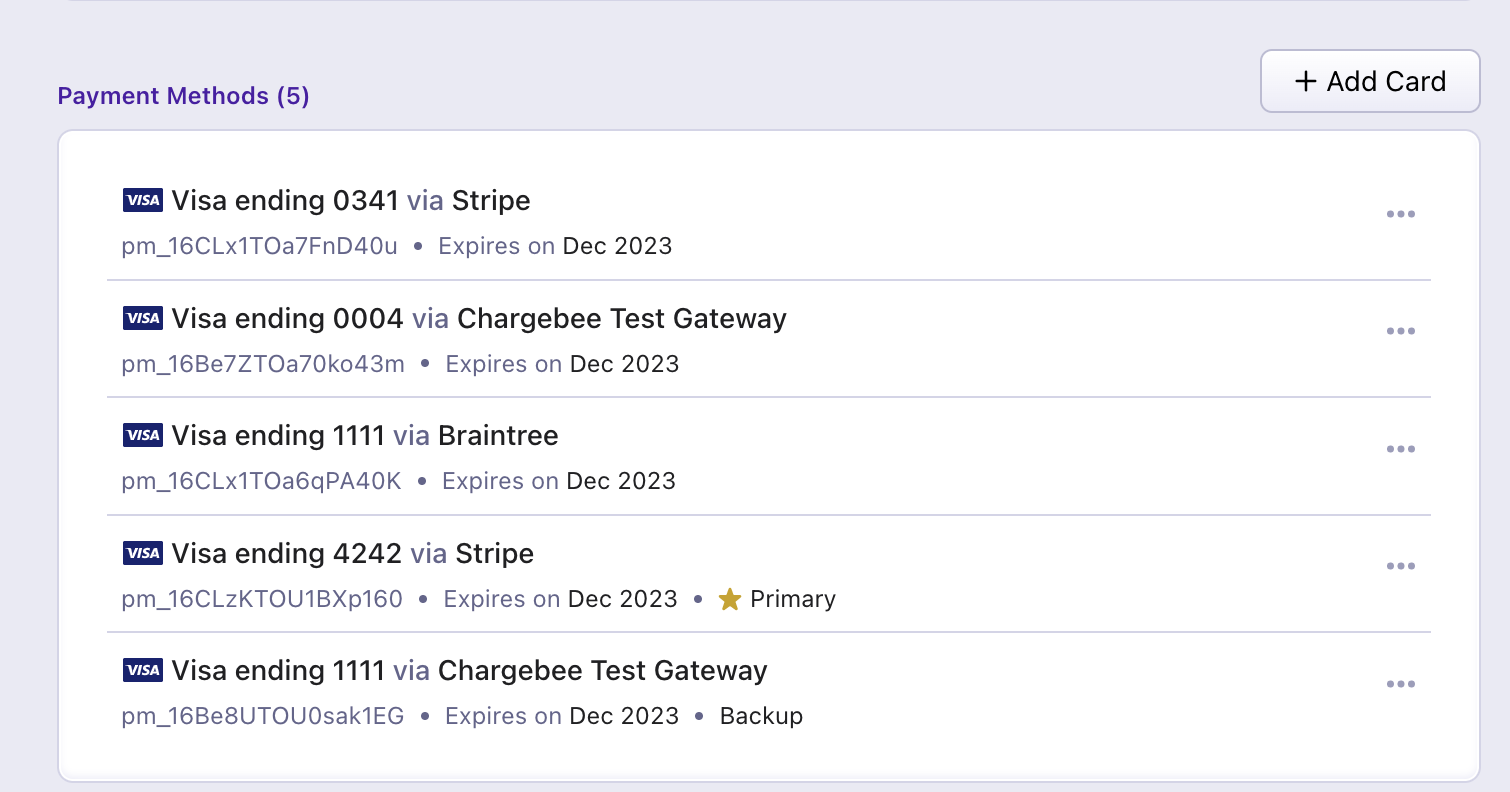The image size is (1510, 792).
Task: Select the Visa ending 0341 via Stripe title
Action: (x=350, y=201)
